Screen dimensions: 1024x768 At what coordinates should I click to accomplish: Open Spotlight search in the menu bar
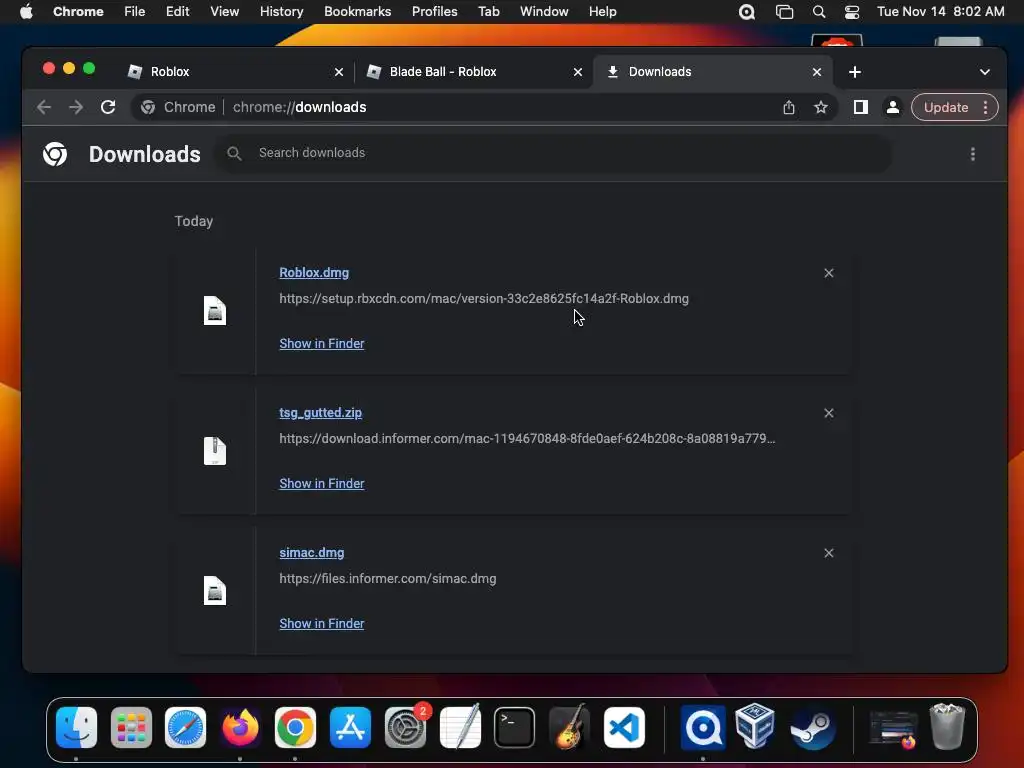819,12
